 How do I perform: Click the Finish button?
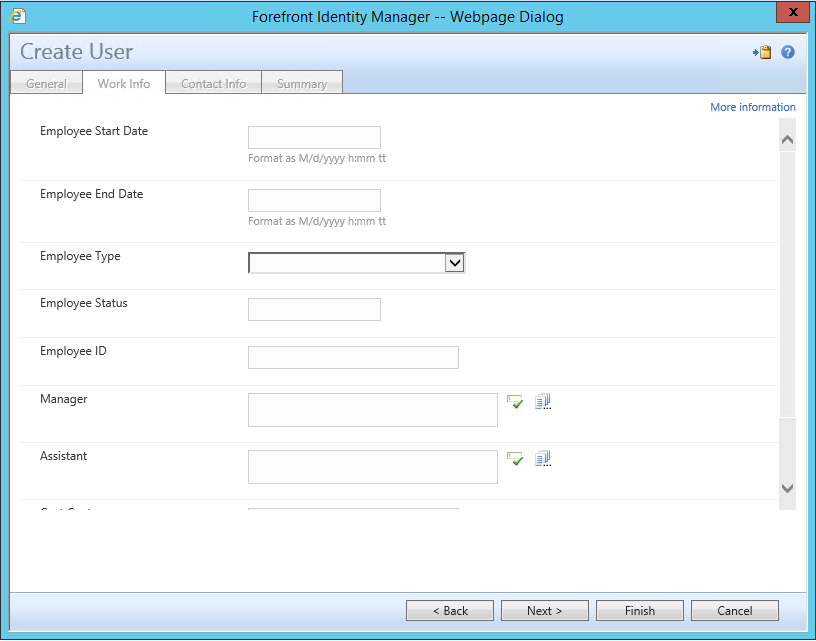[640, 611]
